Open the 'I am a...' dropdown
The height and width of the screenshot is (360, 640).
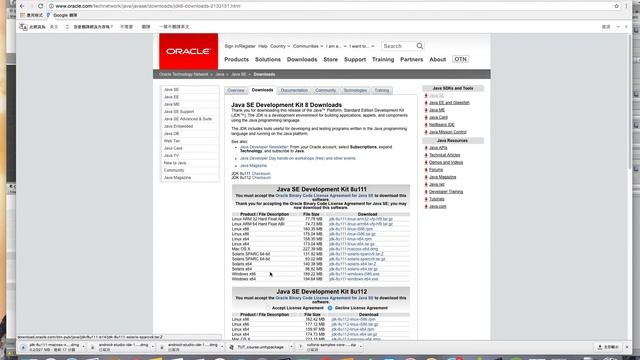(336, 47)
